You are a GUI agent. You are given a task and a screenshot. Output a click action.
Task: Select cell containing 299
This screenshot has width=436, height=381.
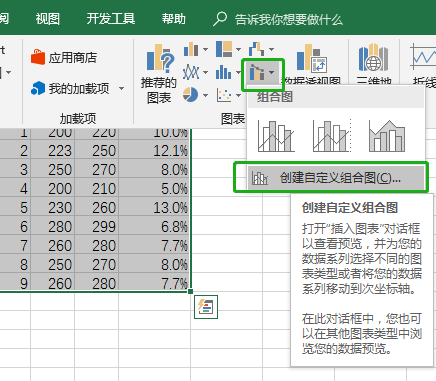[96, 227]
